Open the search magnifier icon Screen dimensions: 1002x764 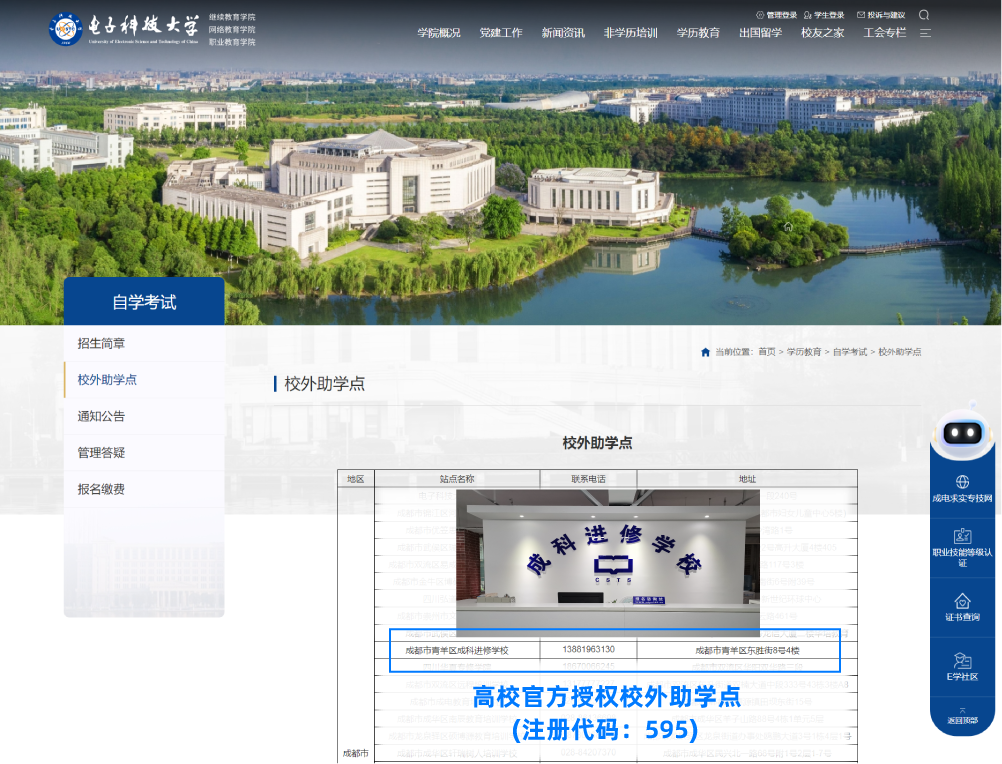coord(924,15)
